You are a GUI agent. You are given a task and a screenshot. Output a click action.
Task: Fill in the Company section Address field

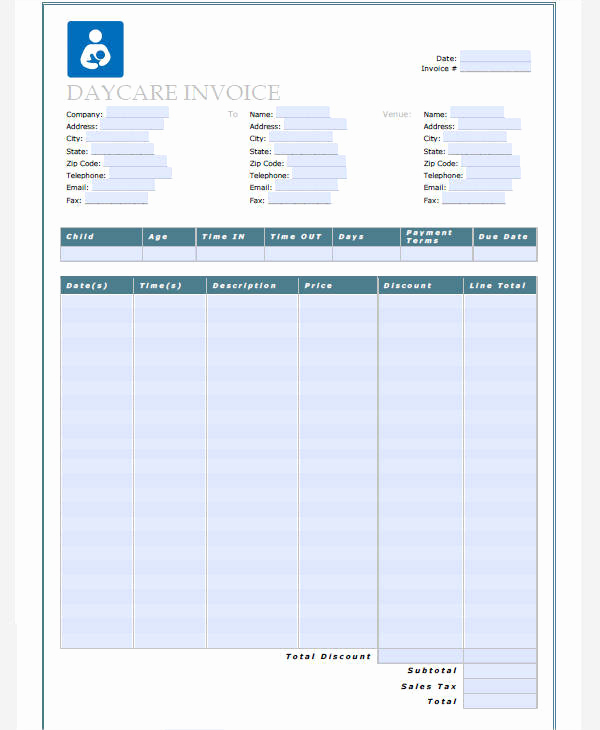pos(132,124)
